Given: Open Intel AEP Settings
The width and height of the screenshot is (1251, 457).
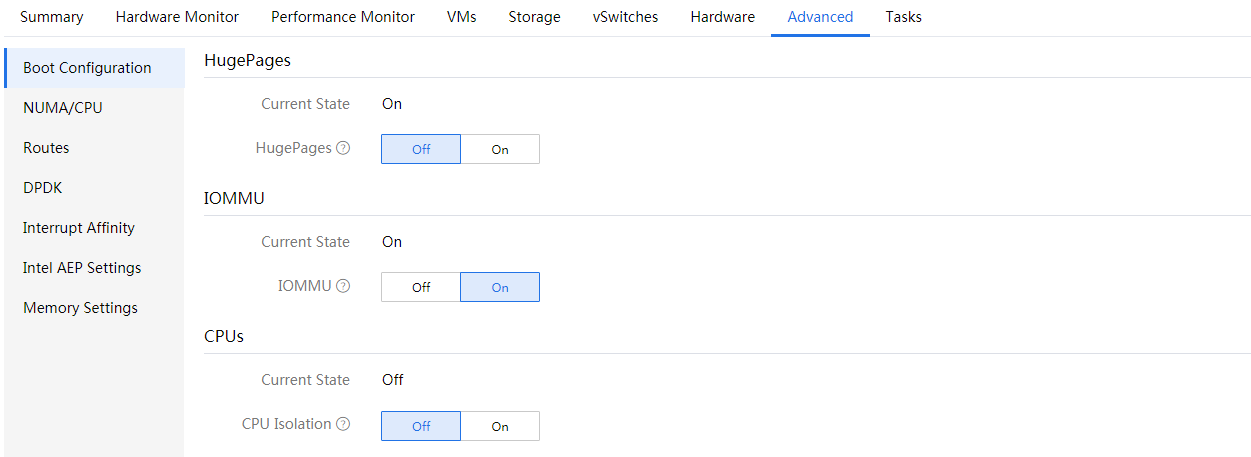Looking at the screenshot, I should (x=82, y=268).
